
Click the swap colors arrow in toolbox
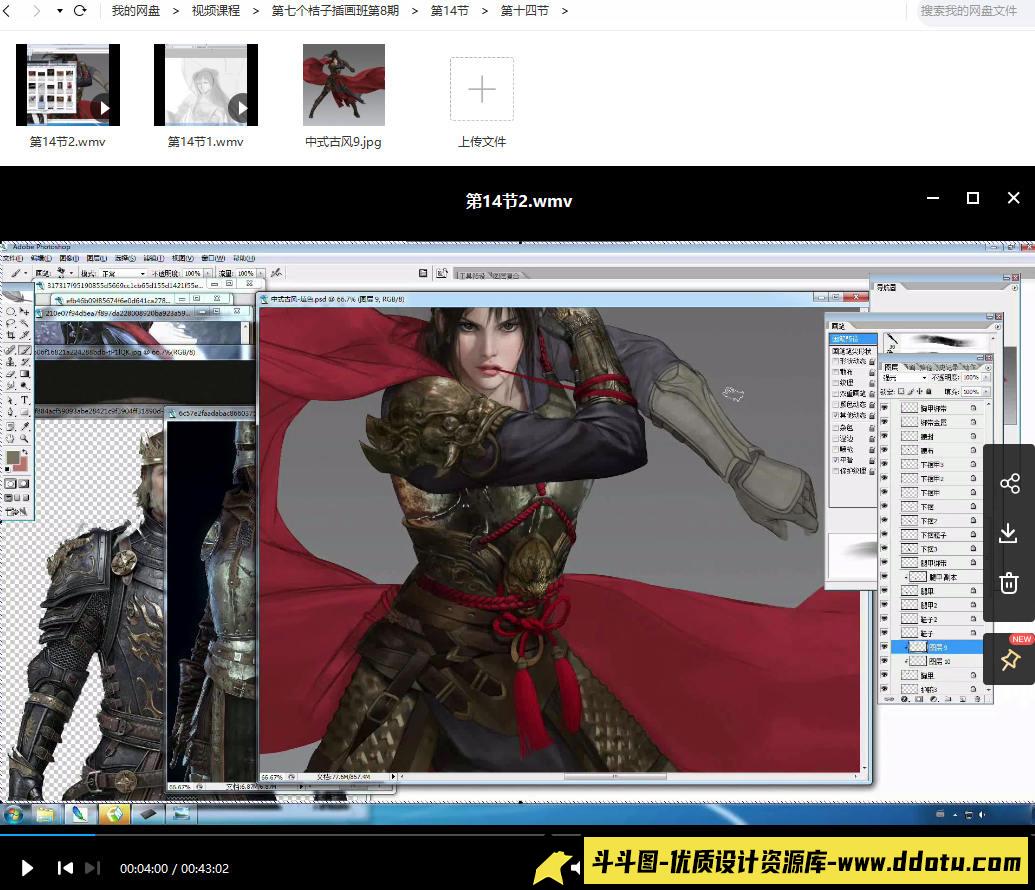coord(25,452)
